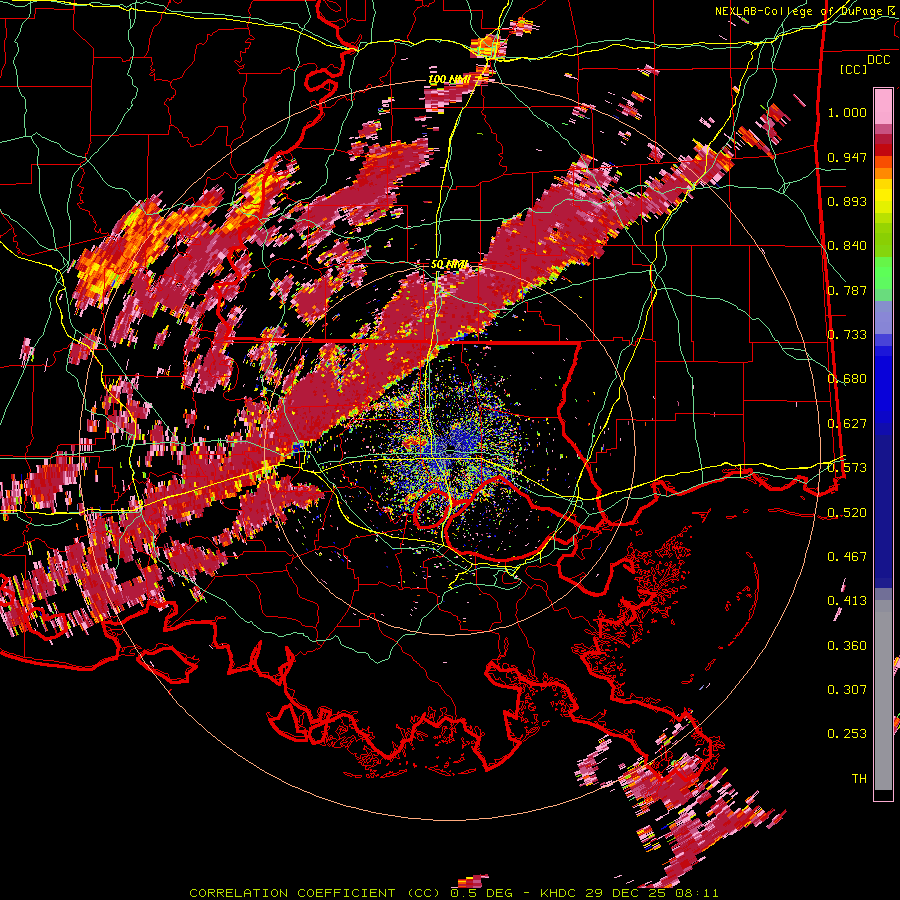Viewport: 900px width, 900px height.
Task: Select the 0.680 legend value
Action: pyautogui.click(x=847, y=379)
